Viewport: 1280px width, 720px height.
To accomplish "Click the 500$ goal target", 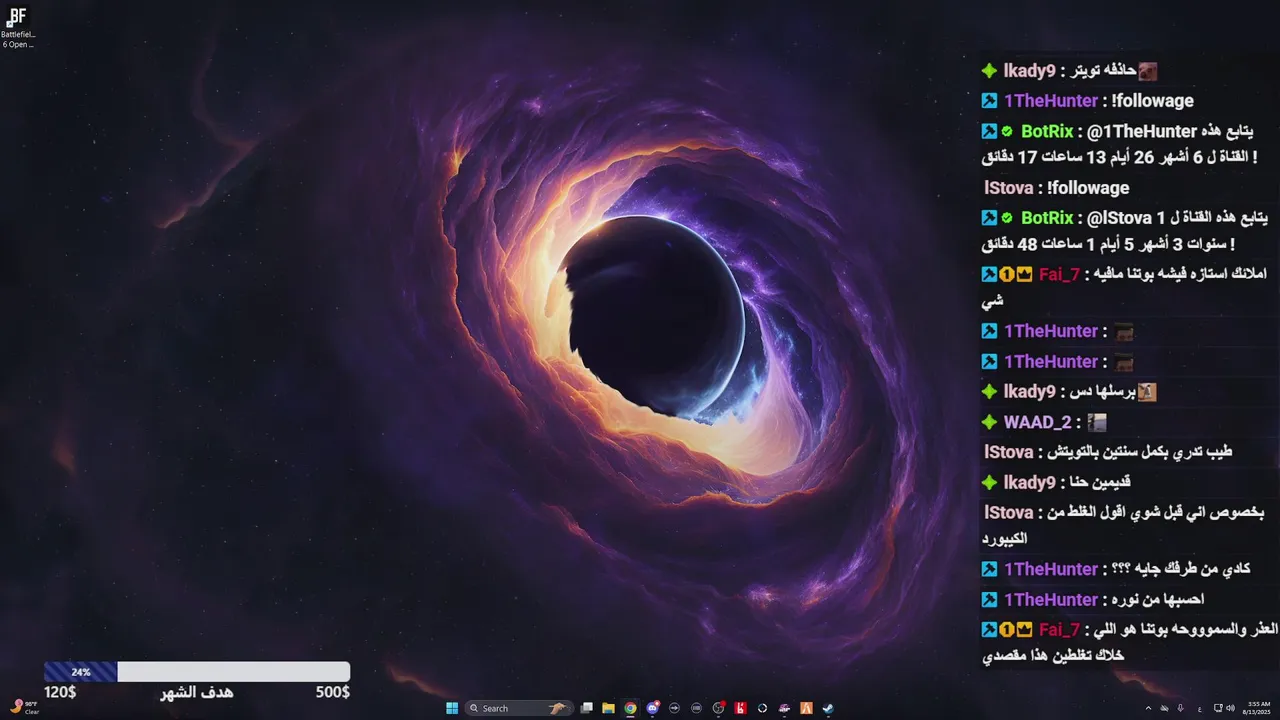I will coord(333,692).
